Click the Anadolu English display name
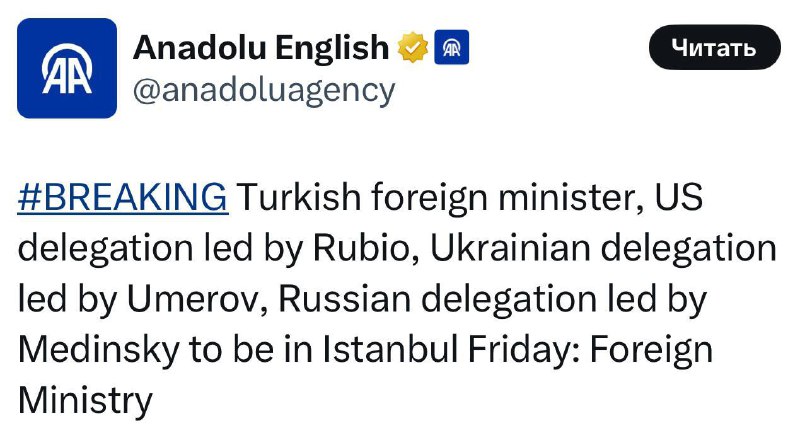 (261, 47)
